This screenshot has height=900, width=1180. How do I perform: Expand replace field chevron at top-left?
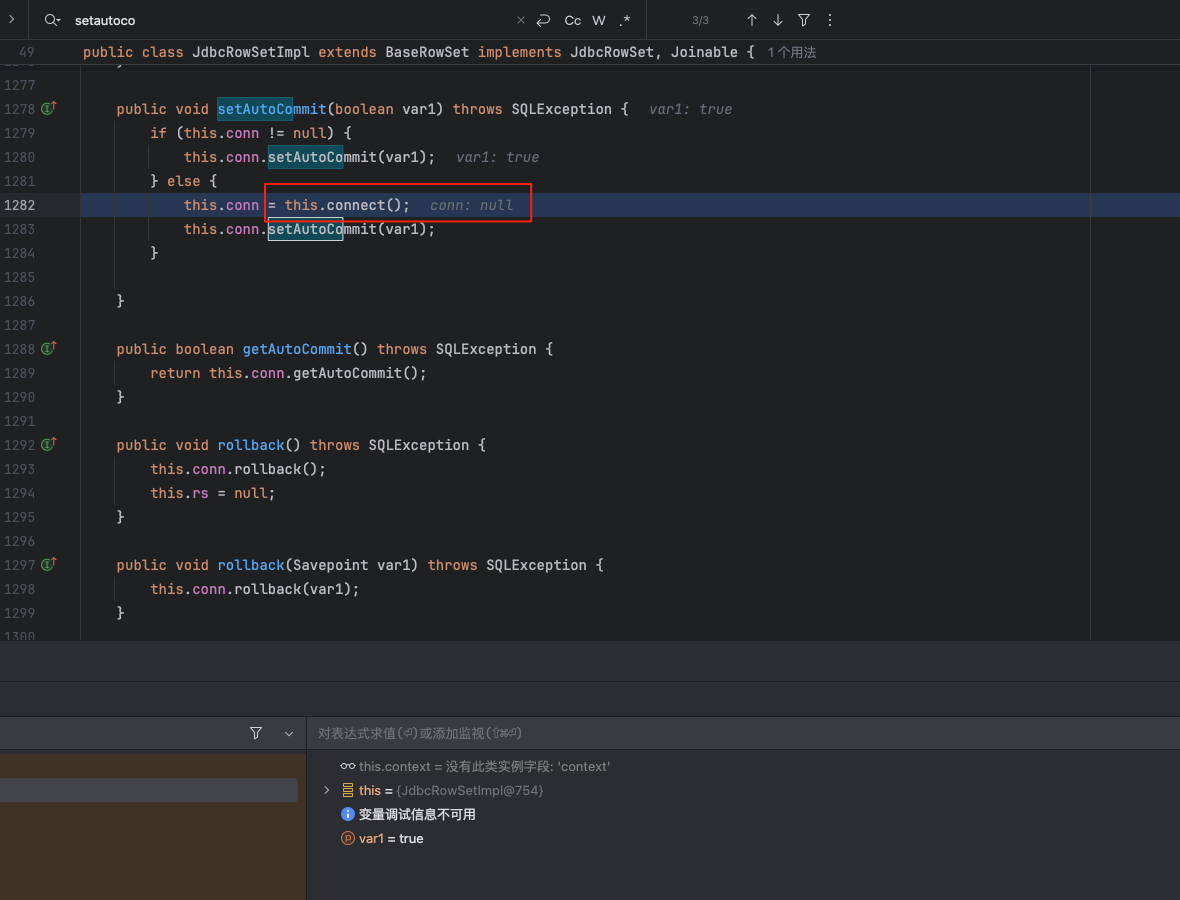point(11,19)
